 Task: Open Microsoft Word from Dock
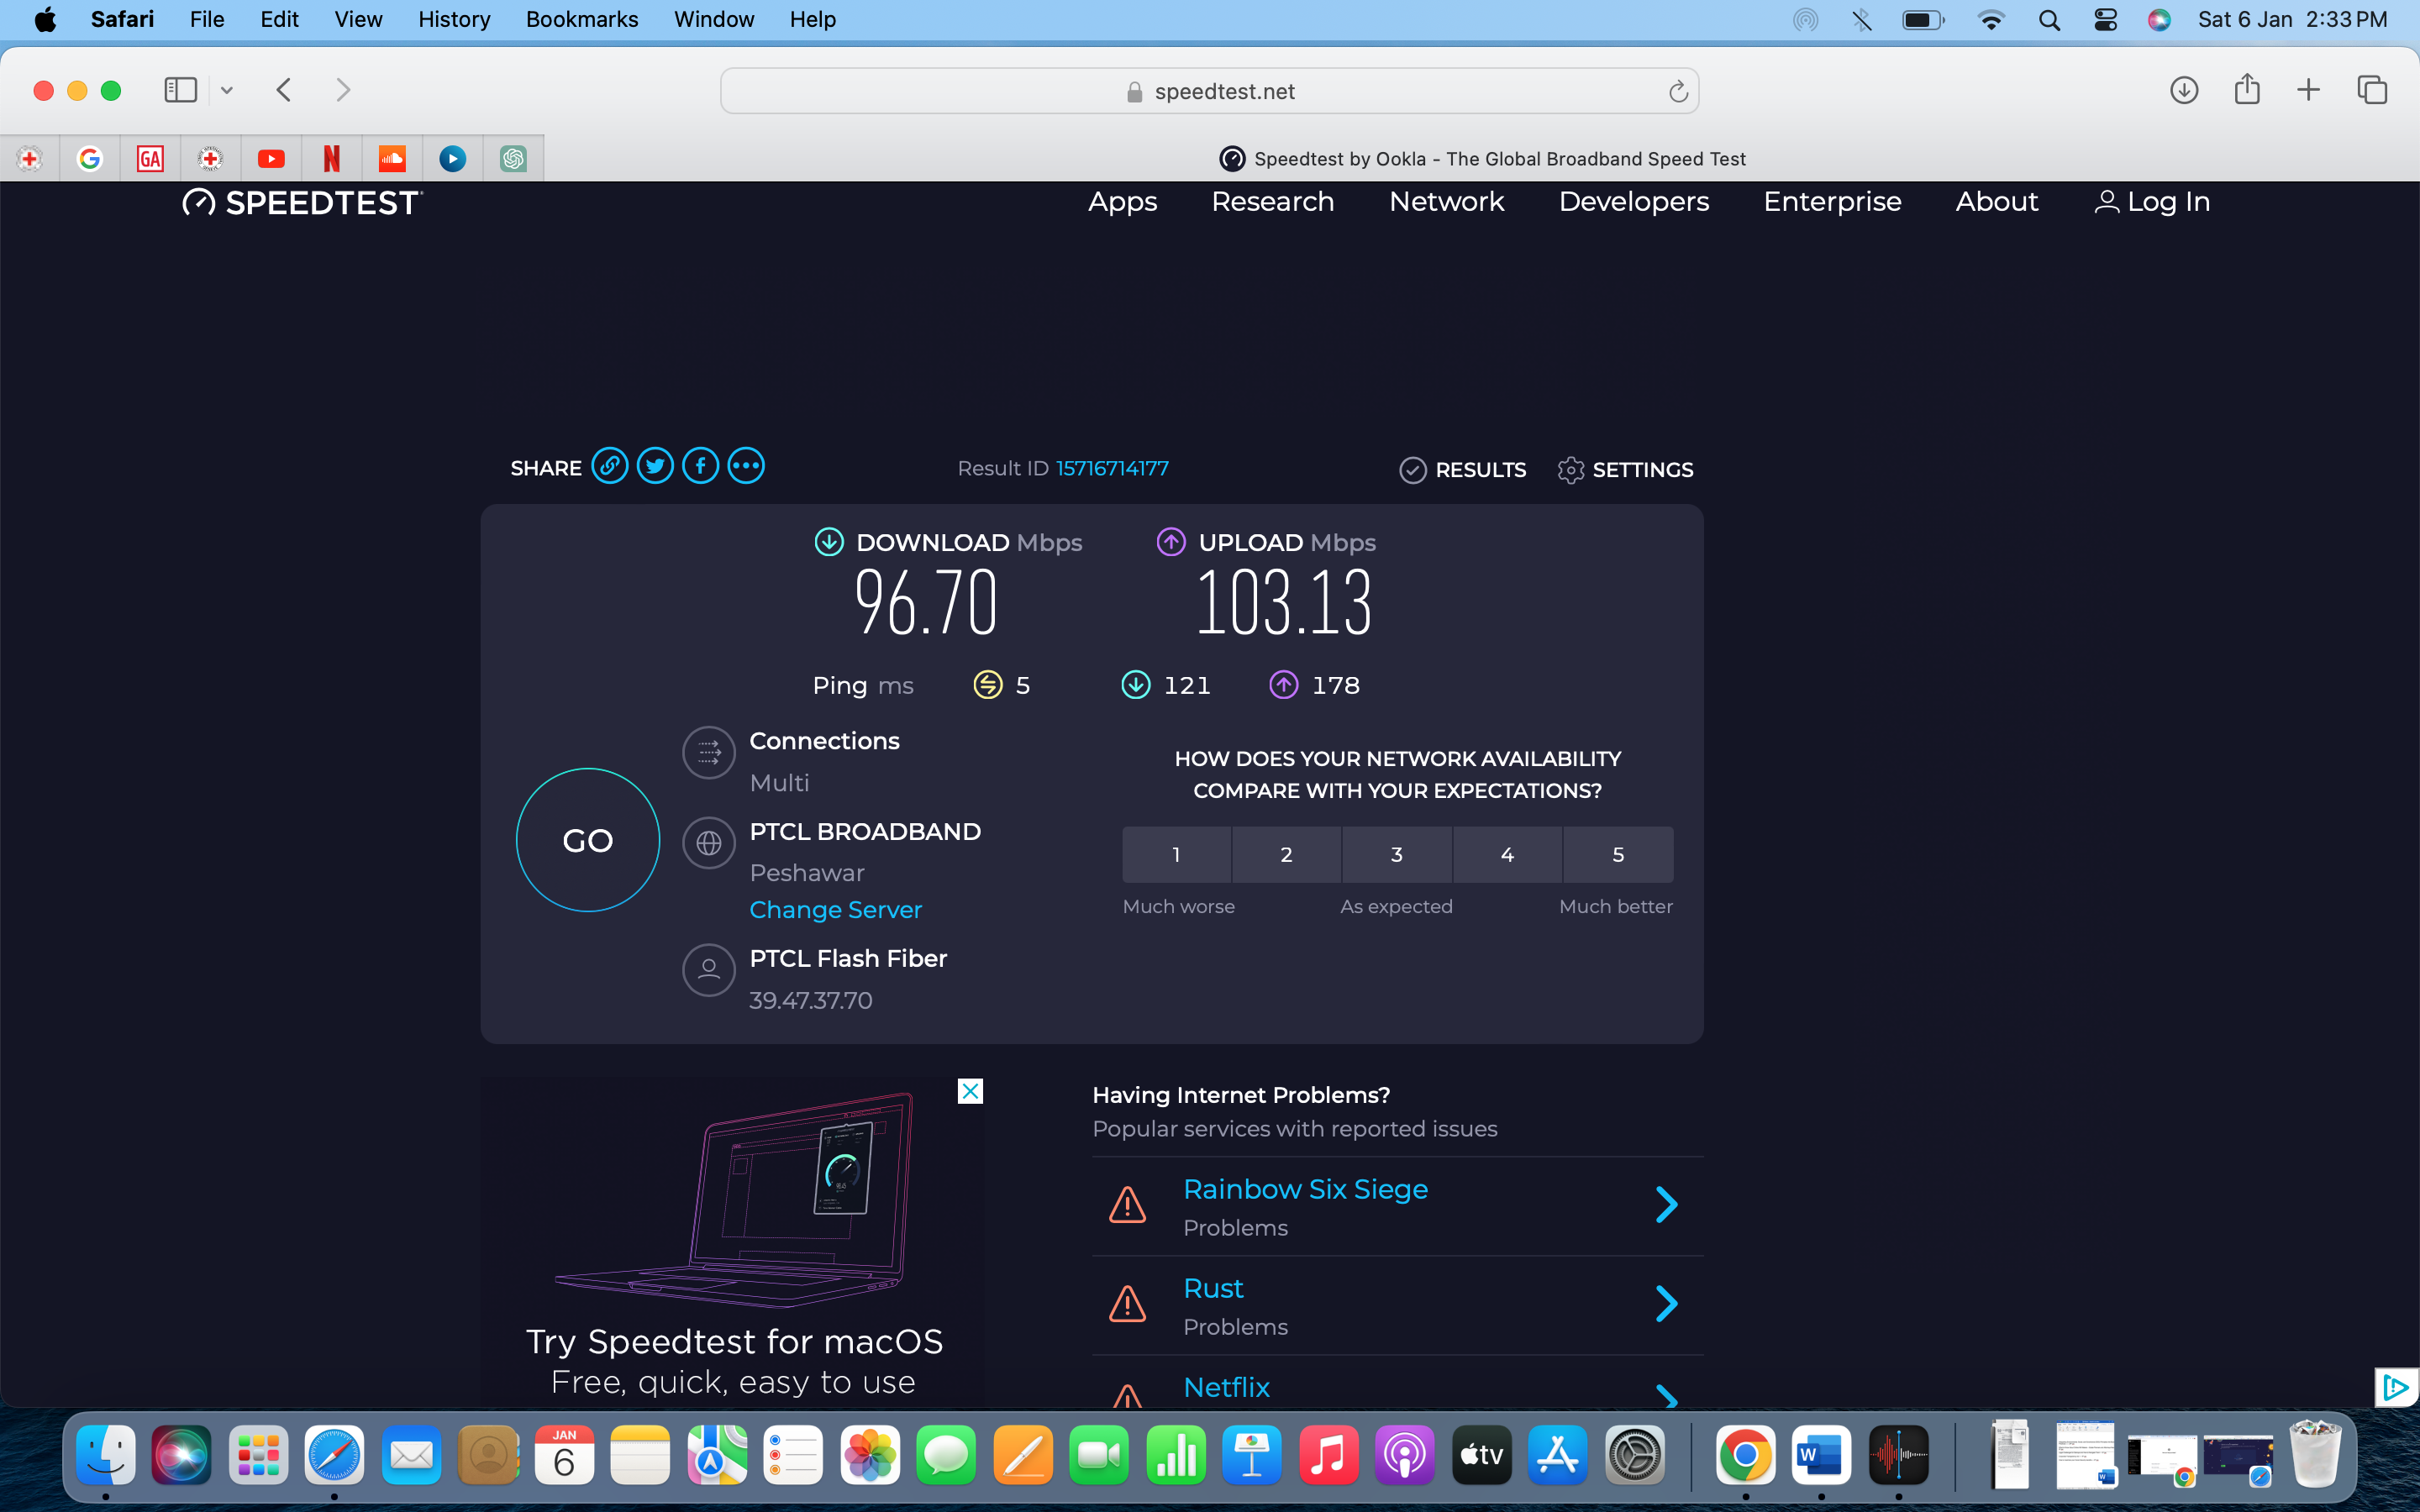(x=1821, y=1455)
